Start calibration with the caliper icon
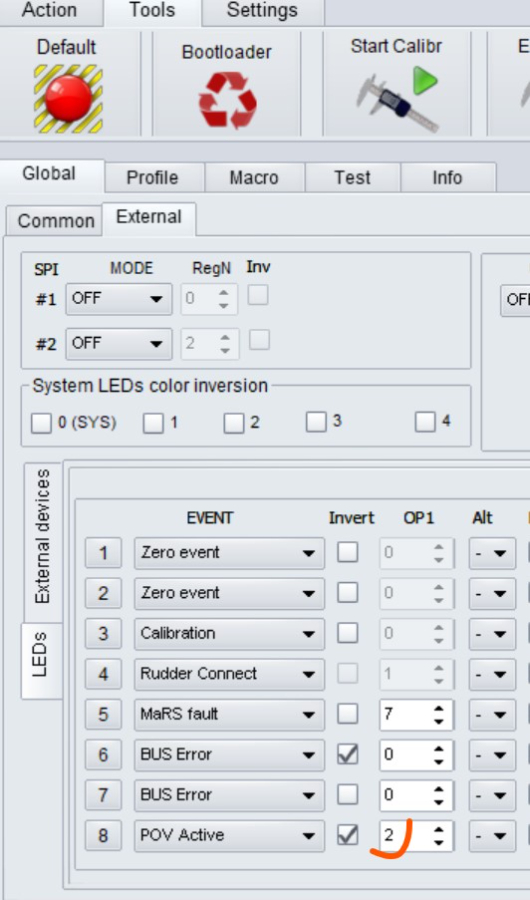This screenshot has width=530, height=900. [x=397, y=99]
